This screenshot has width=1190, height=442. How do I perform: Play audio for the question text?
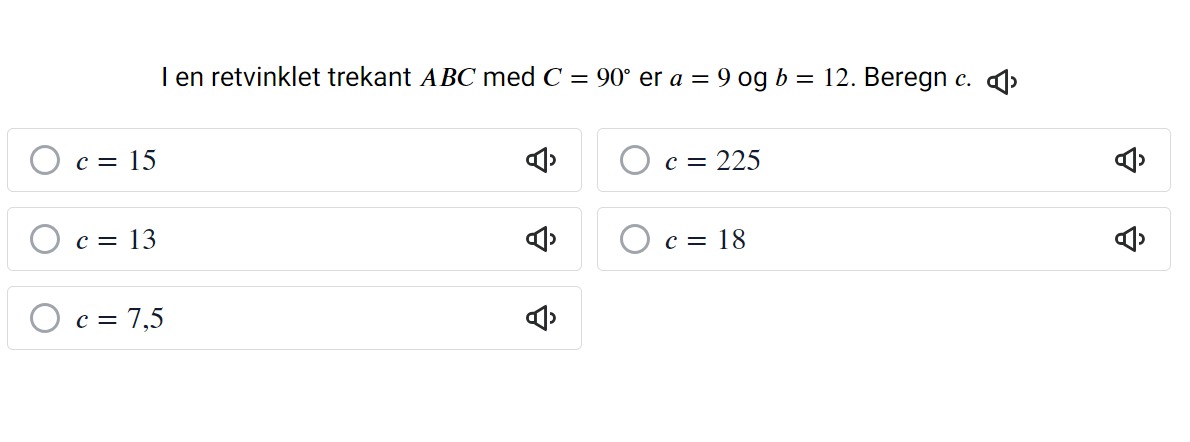[x=1002, y=81]
